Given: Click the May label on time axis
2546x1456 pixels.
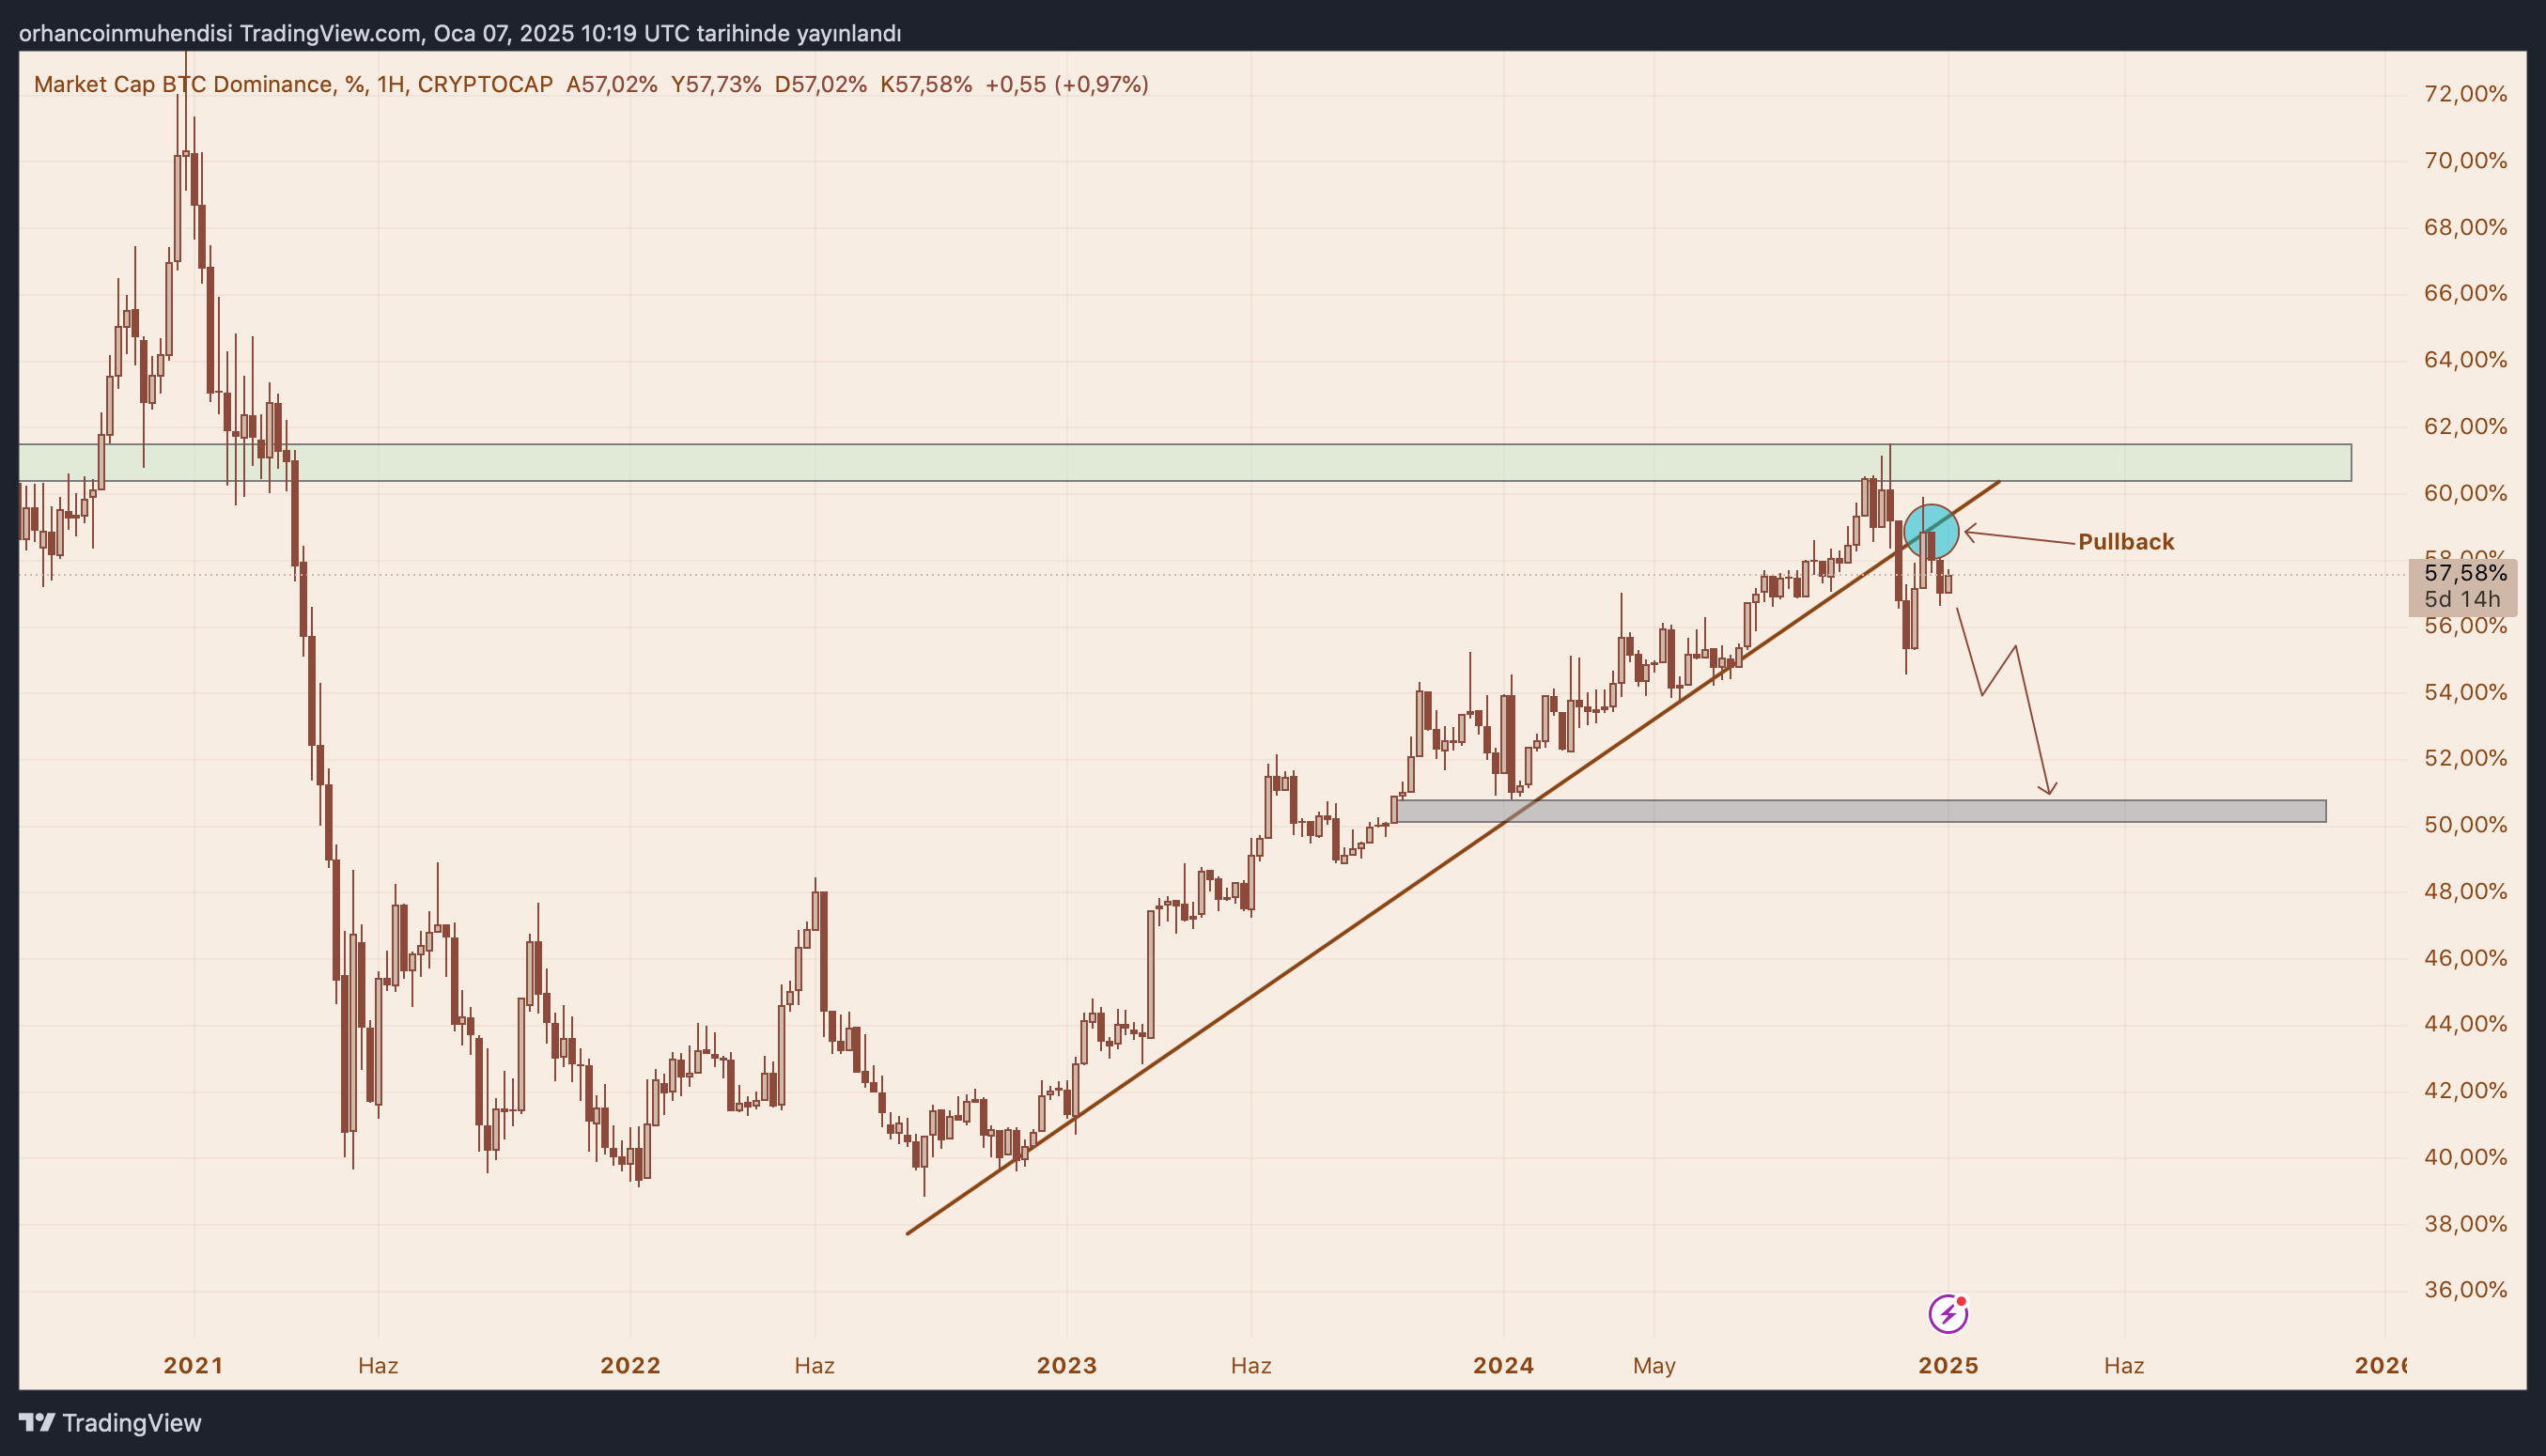Looking at the screenshot, I should pos(1653,1365).
